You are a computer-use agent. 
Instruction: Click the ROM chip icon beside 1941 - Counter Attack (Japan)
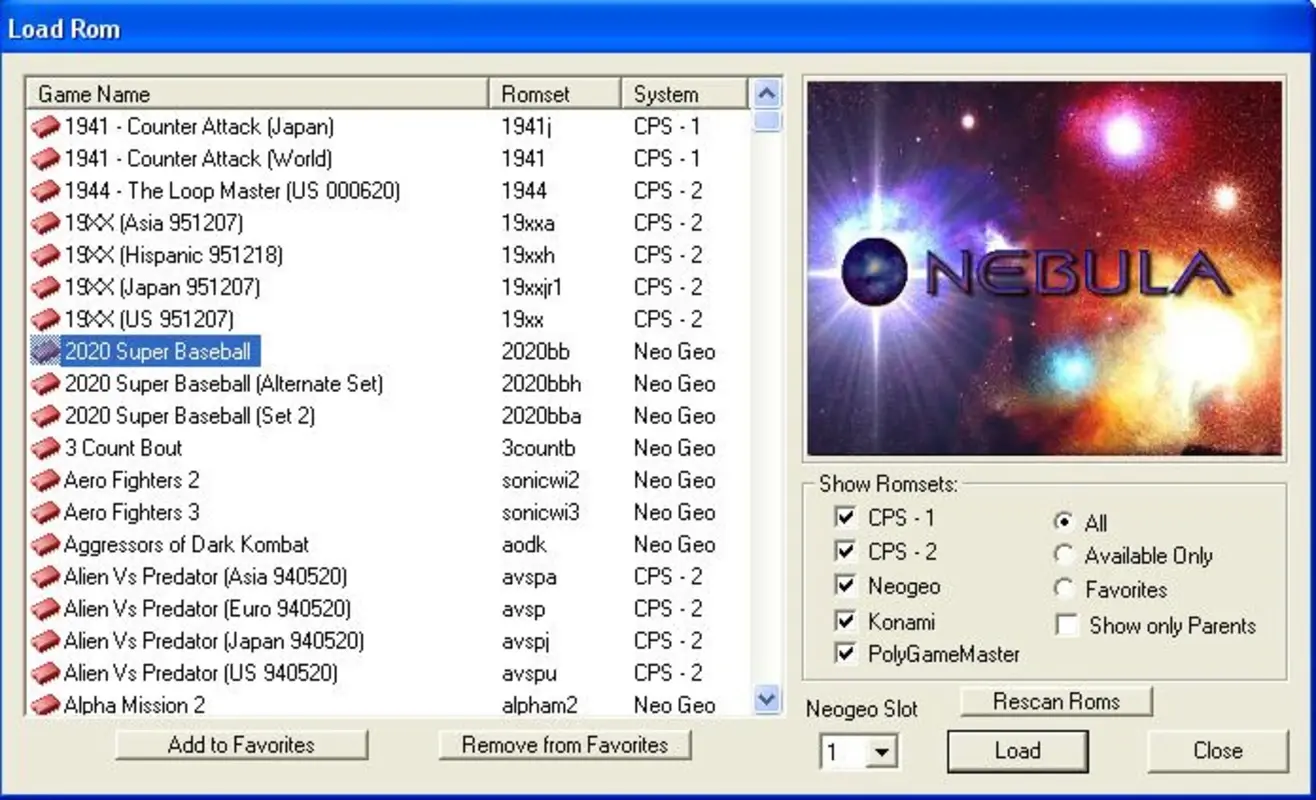[45, 126]
